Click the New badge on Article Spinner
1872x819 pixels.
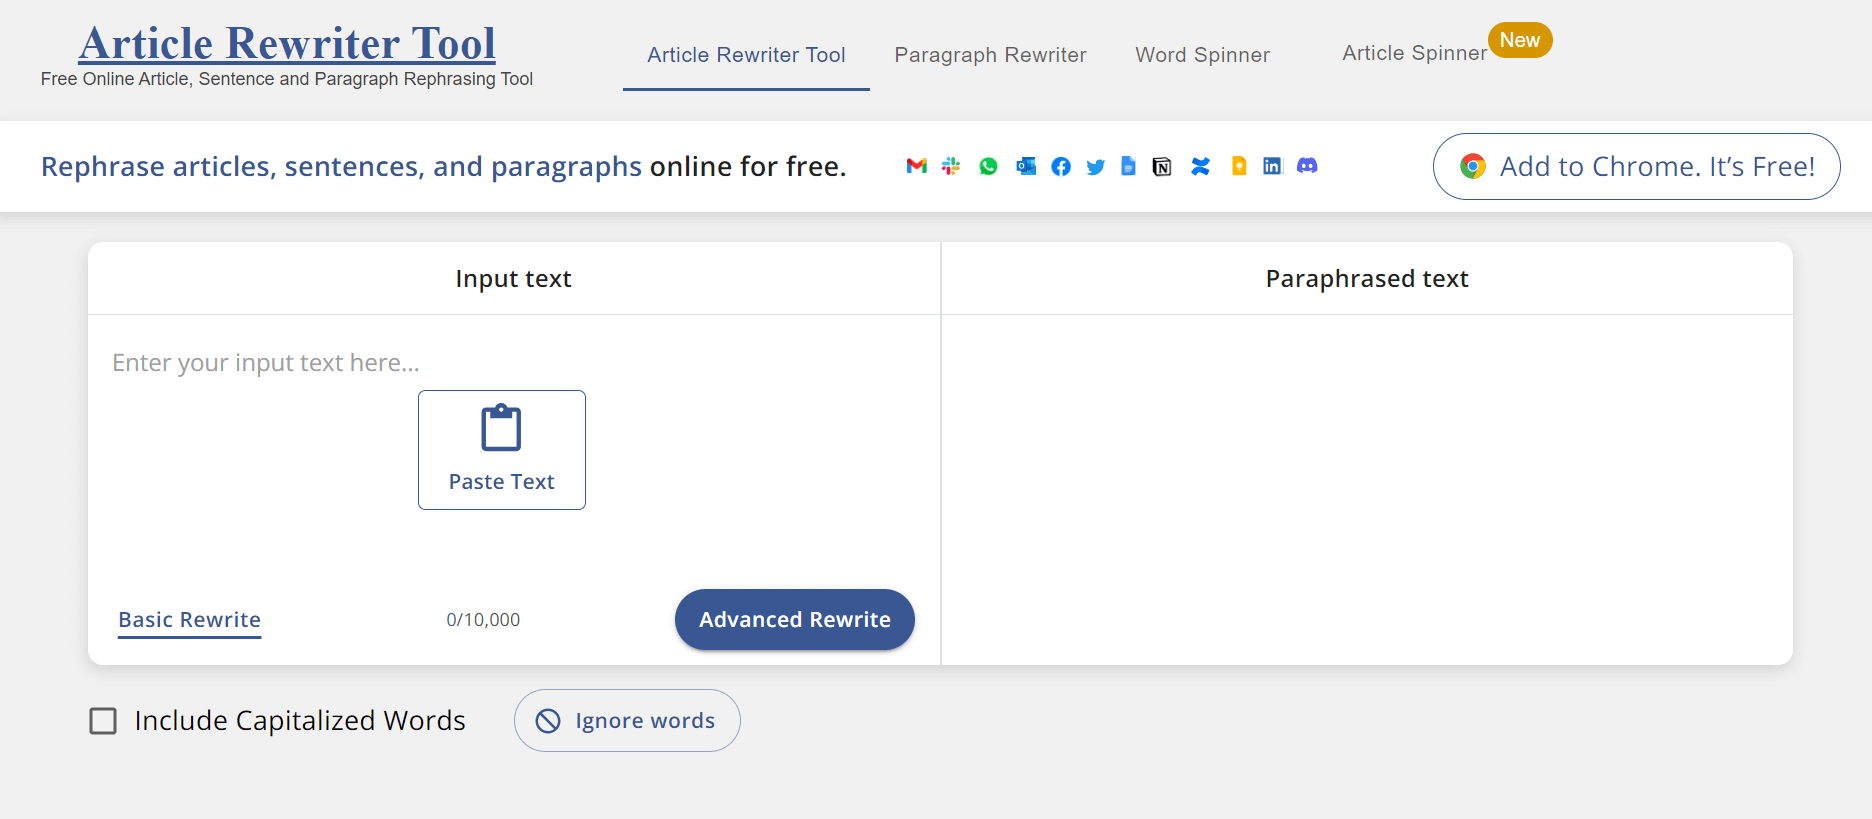click(x=1520, y=40)
